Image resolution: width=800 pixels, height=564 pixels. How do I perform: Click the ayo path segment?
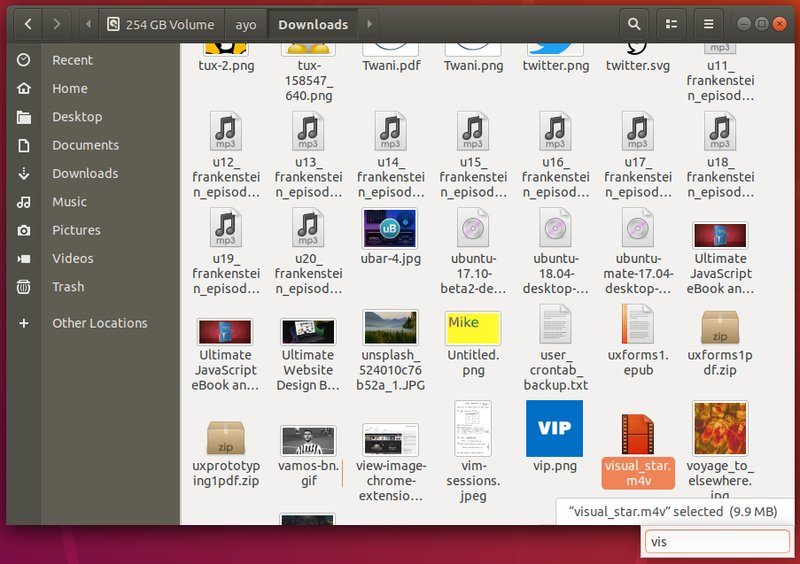(x=245, y=24)
